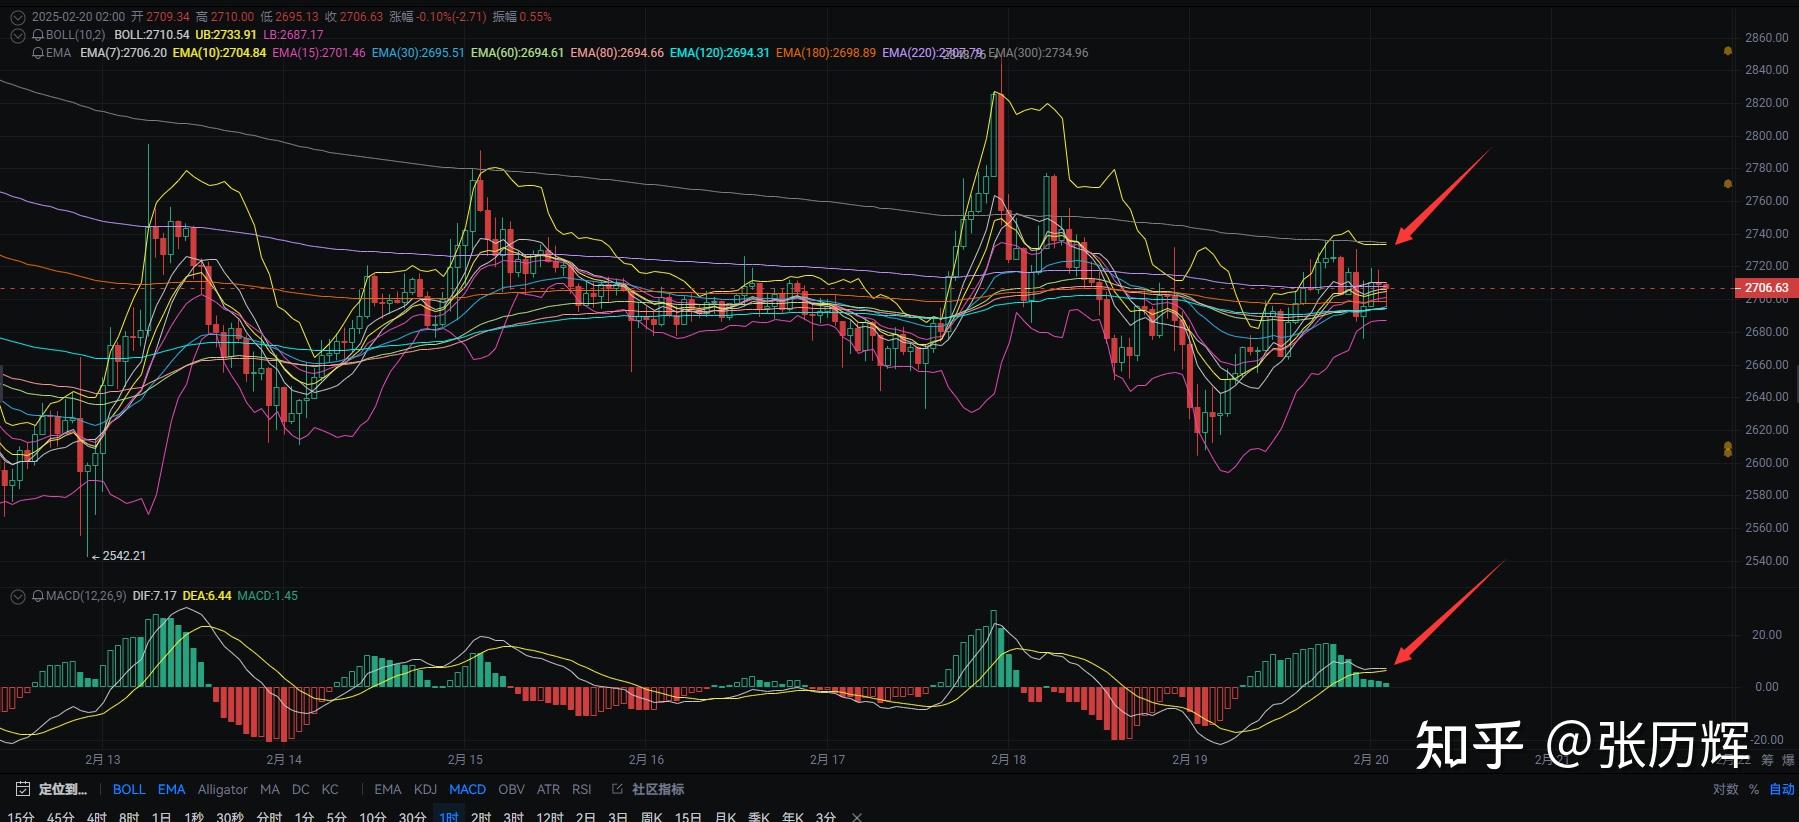Click EMA(15):2701.46 legend value

pos(319,53)
